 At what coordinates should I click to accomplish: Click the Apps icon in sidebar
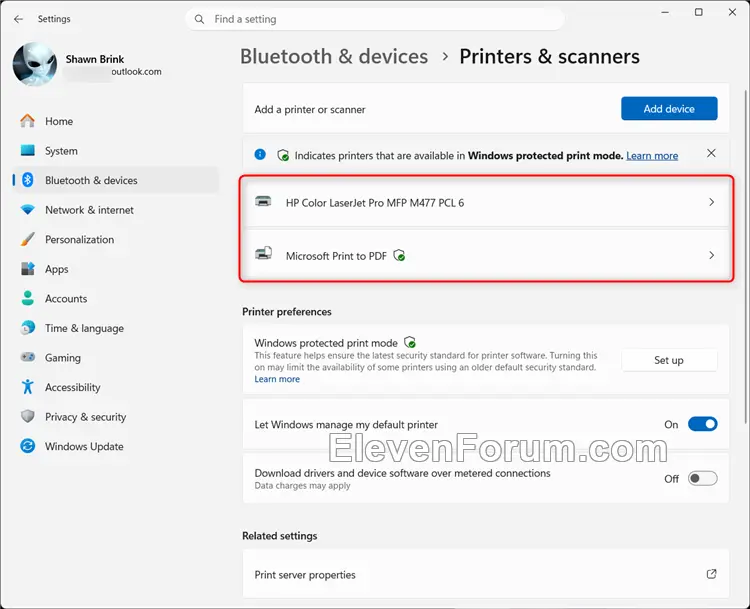tap(28, 269)
